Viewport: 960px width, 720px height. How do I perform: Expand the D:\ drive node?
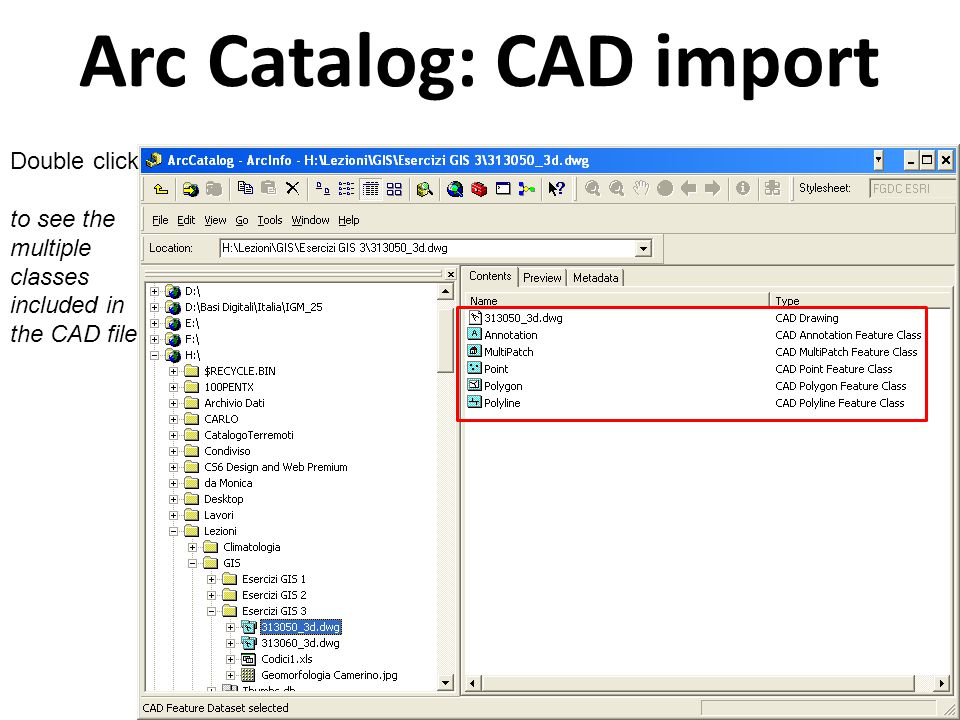[154, 291]
